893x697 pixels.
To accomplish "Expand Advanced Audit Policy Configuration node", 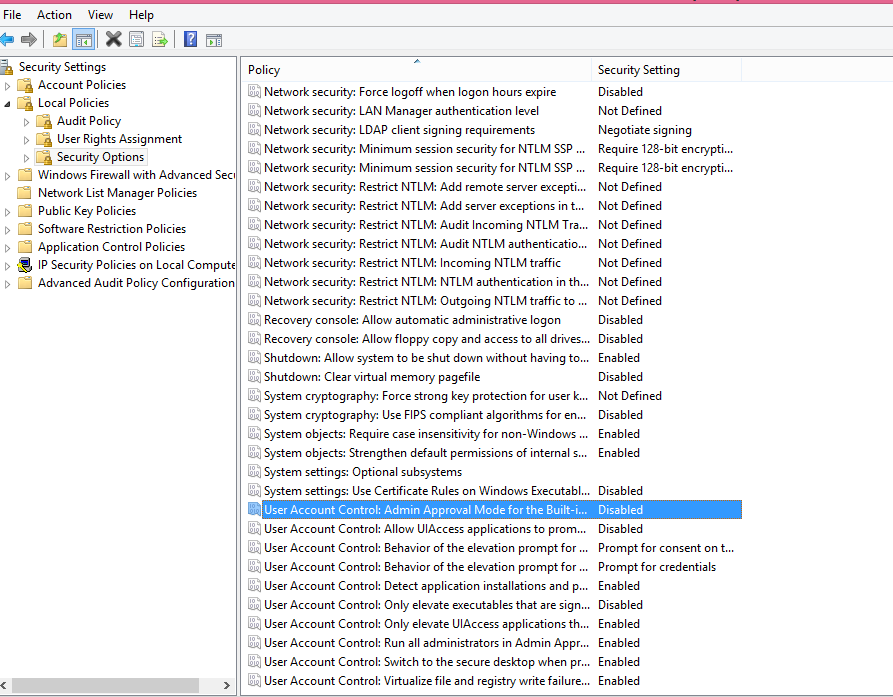I will pyautogui.click(x=8, y=284).
